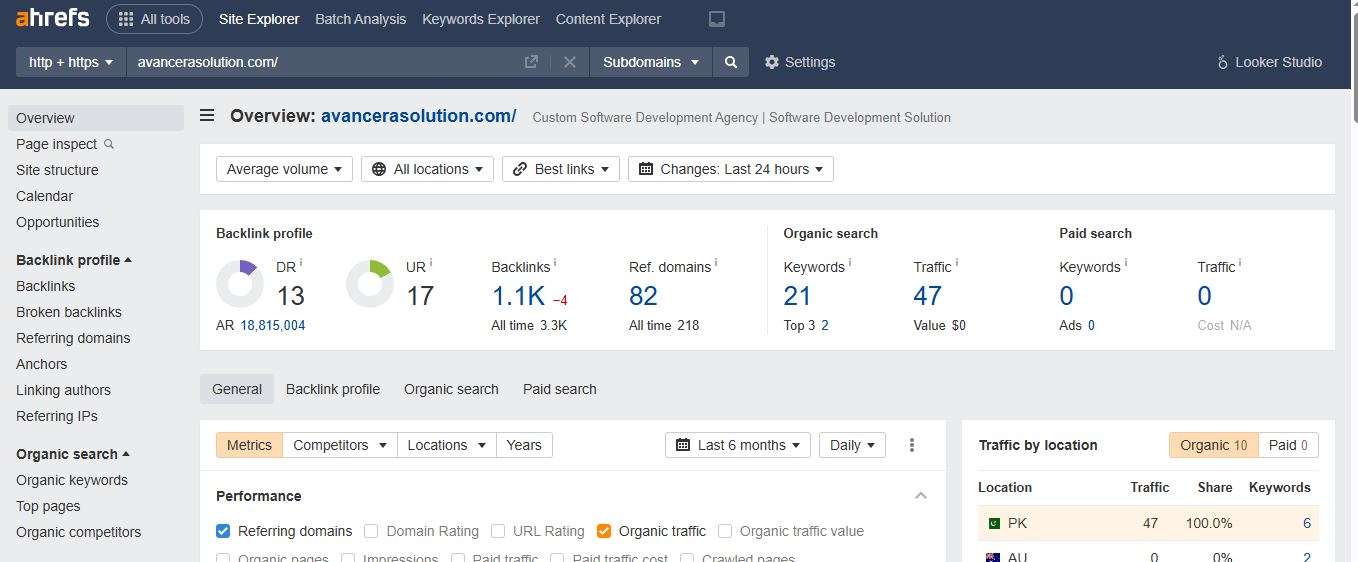Click the Backlinks info icon

click(x=555, y=263)
